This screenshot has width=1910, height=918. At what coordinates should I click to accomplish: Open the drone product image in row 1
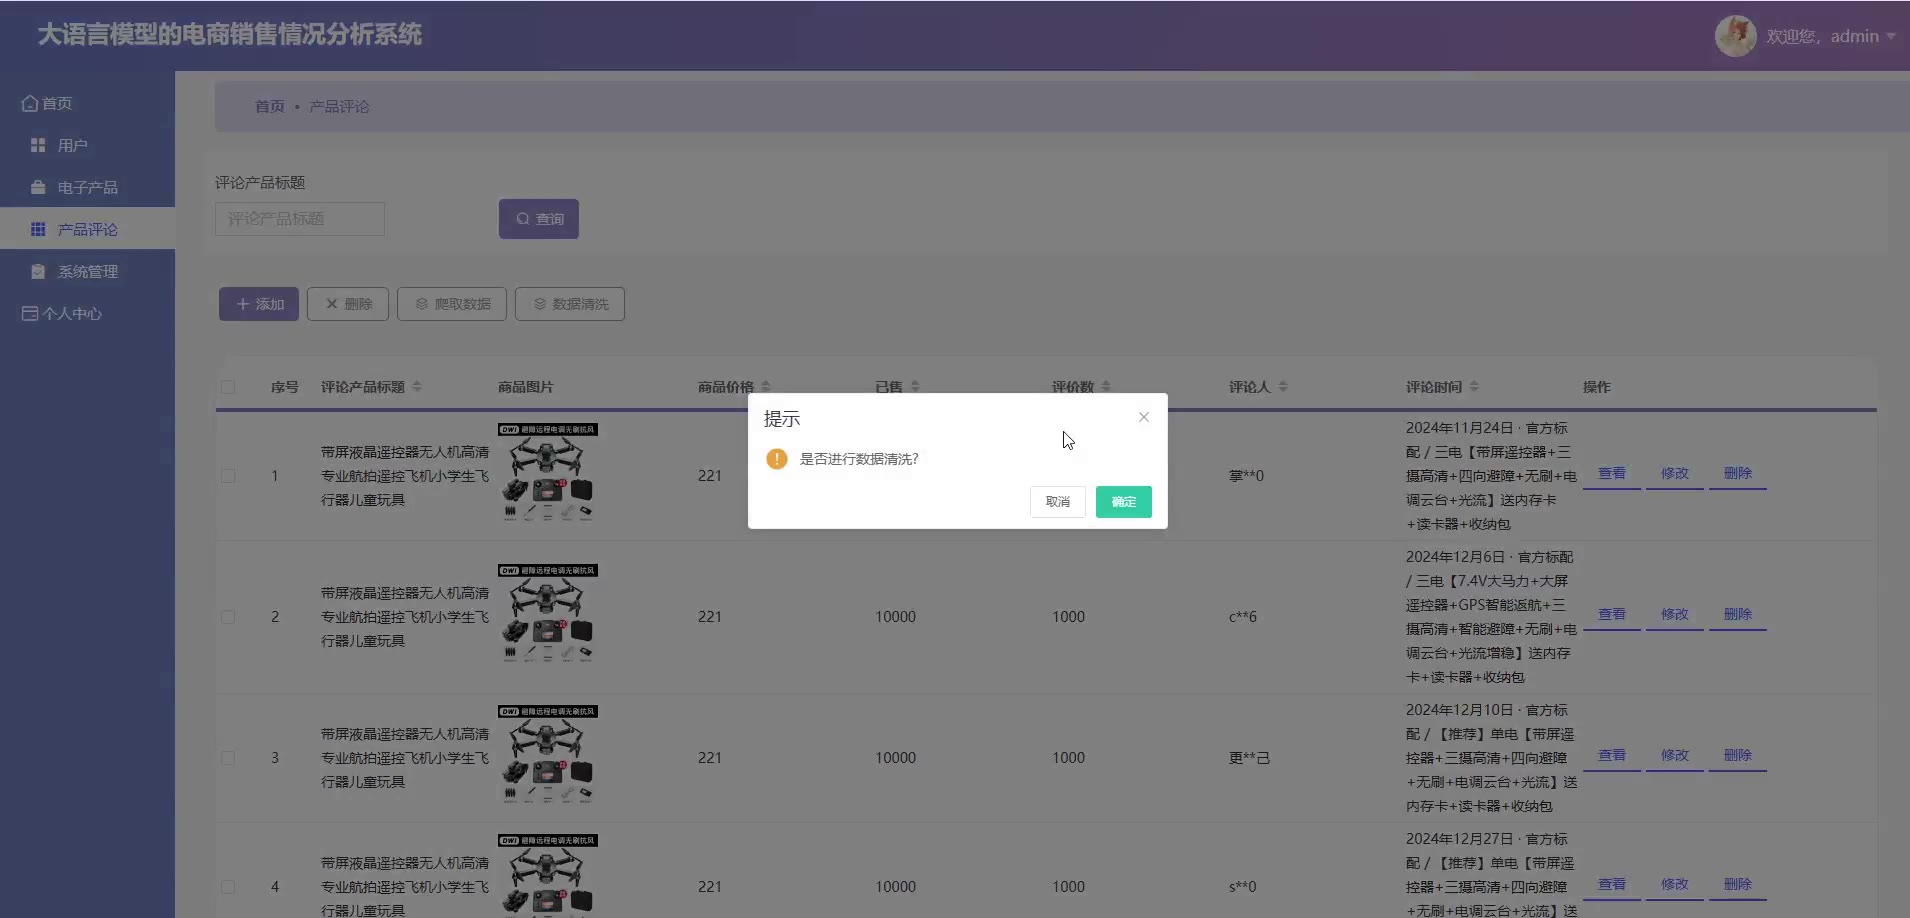tap(548, 473)
